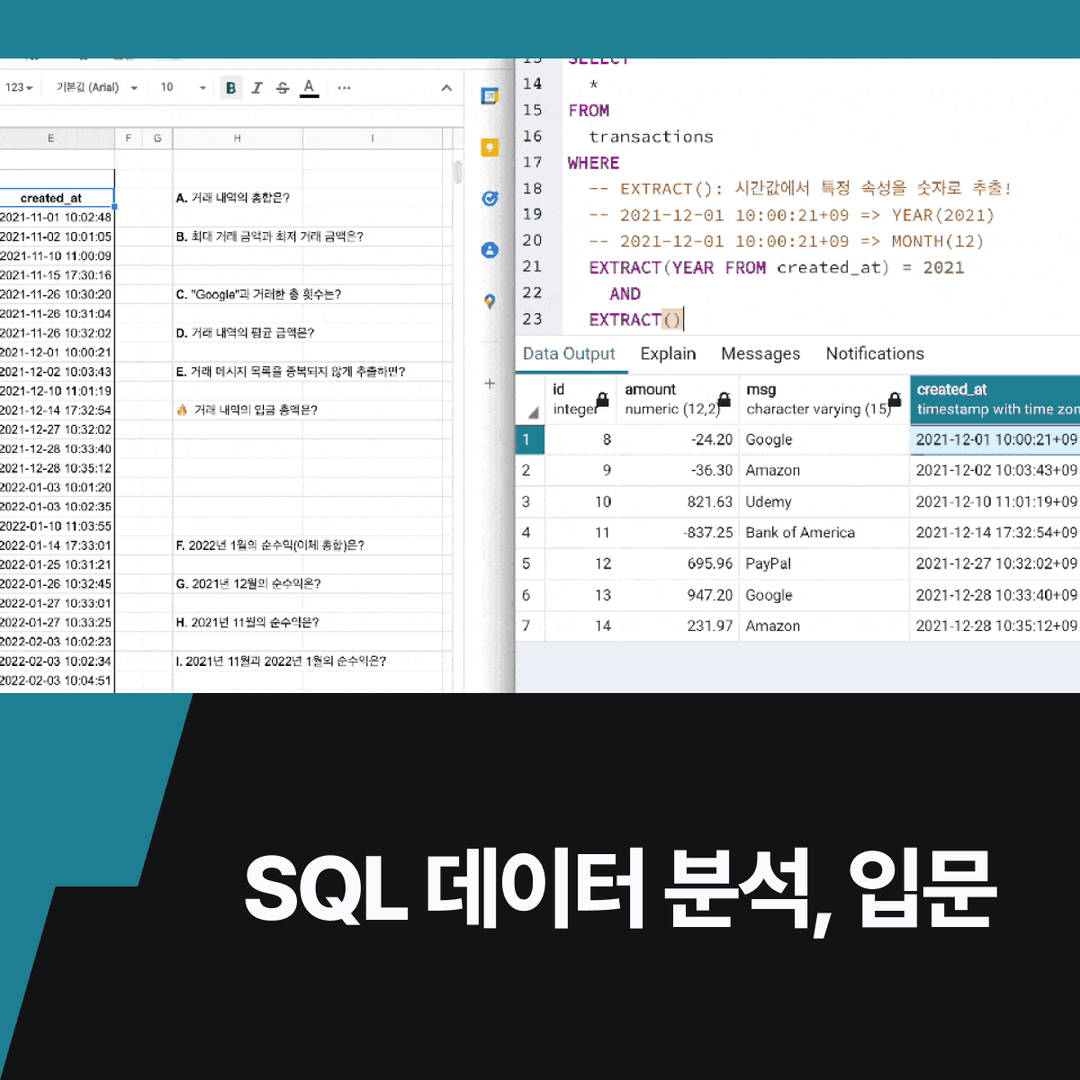Select column H header in the spreadsheet
Viewport: 1080px width, 1080px height.
pos(237,138)
